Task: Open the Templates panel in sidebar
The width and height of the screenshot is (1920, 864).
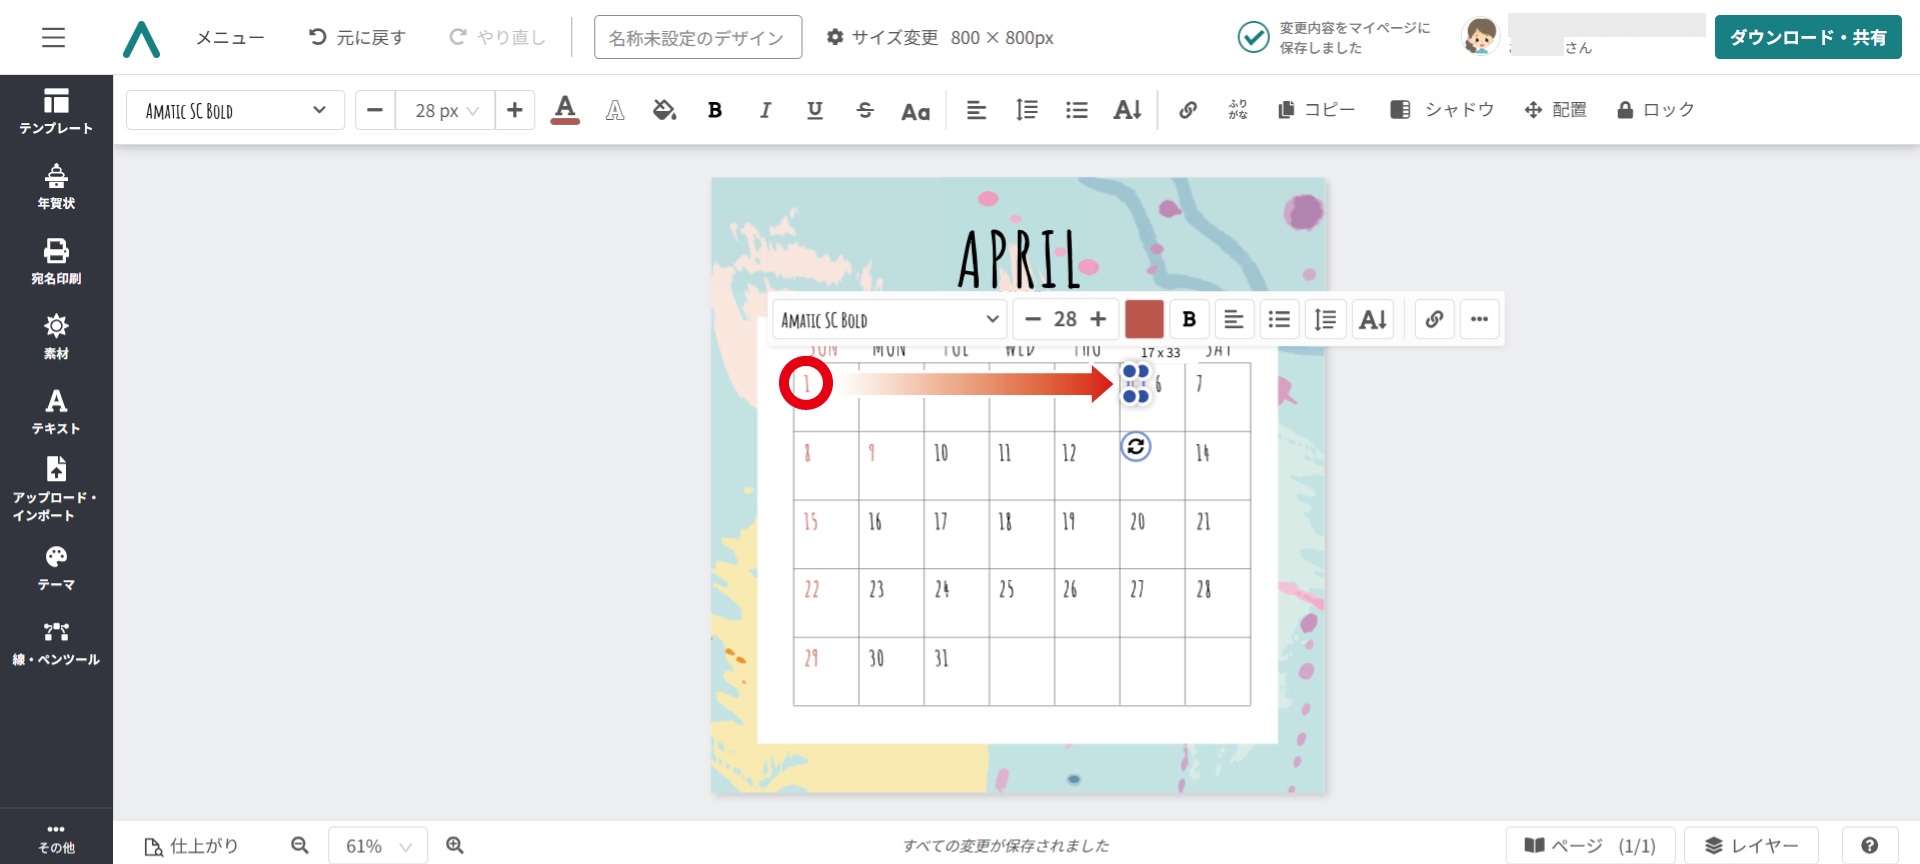Action: tap(56, 111)
